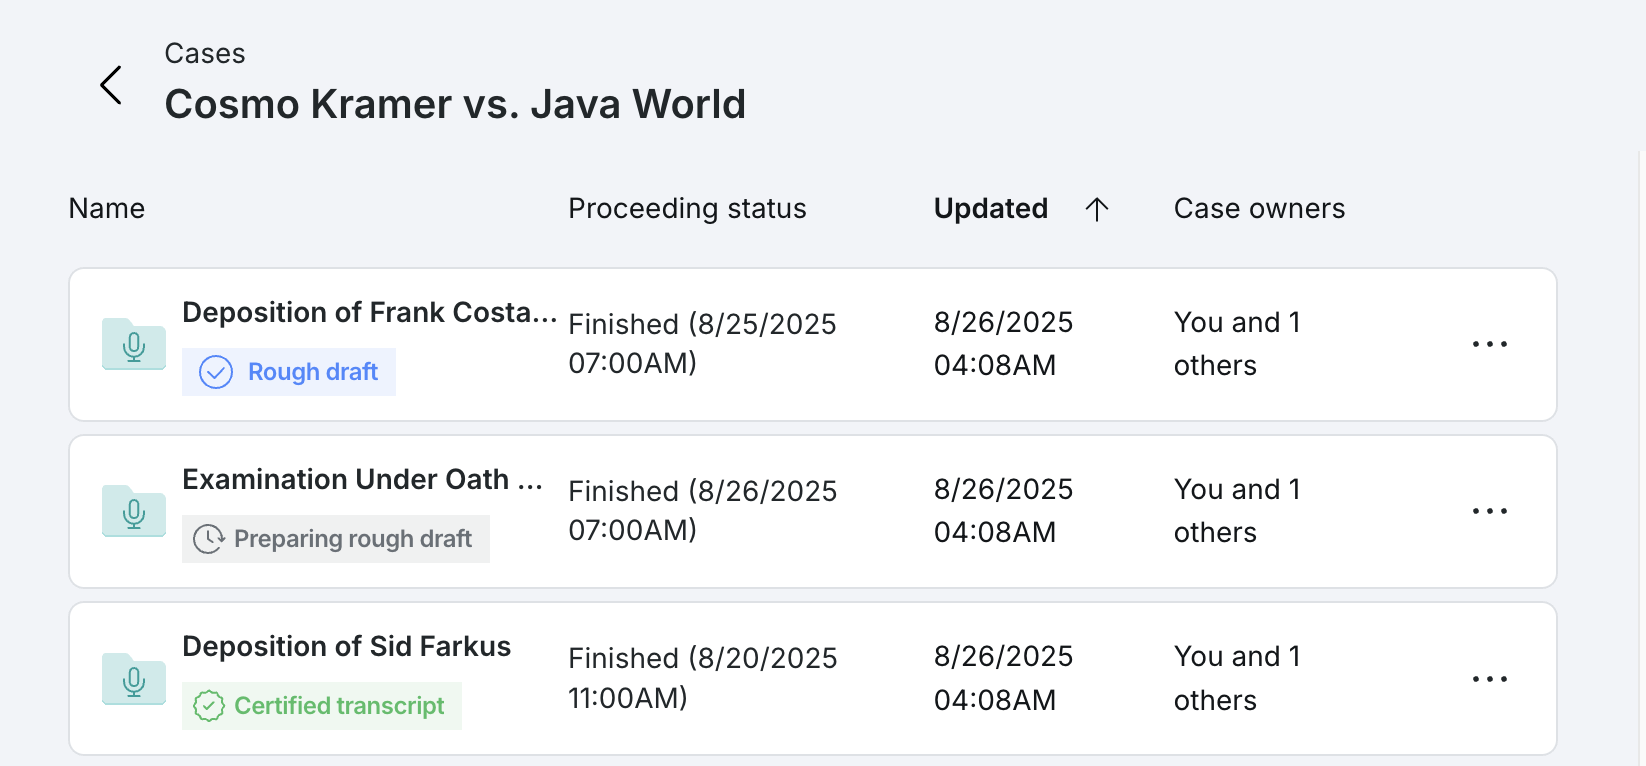Click the Frank Costa deposition folder icon
Viewport: 1646px width, 766px height.
coord(134,344)
